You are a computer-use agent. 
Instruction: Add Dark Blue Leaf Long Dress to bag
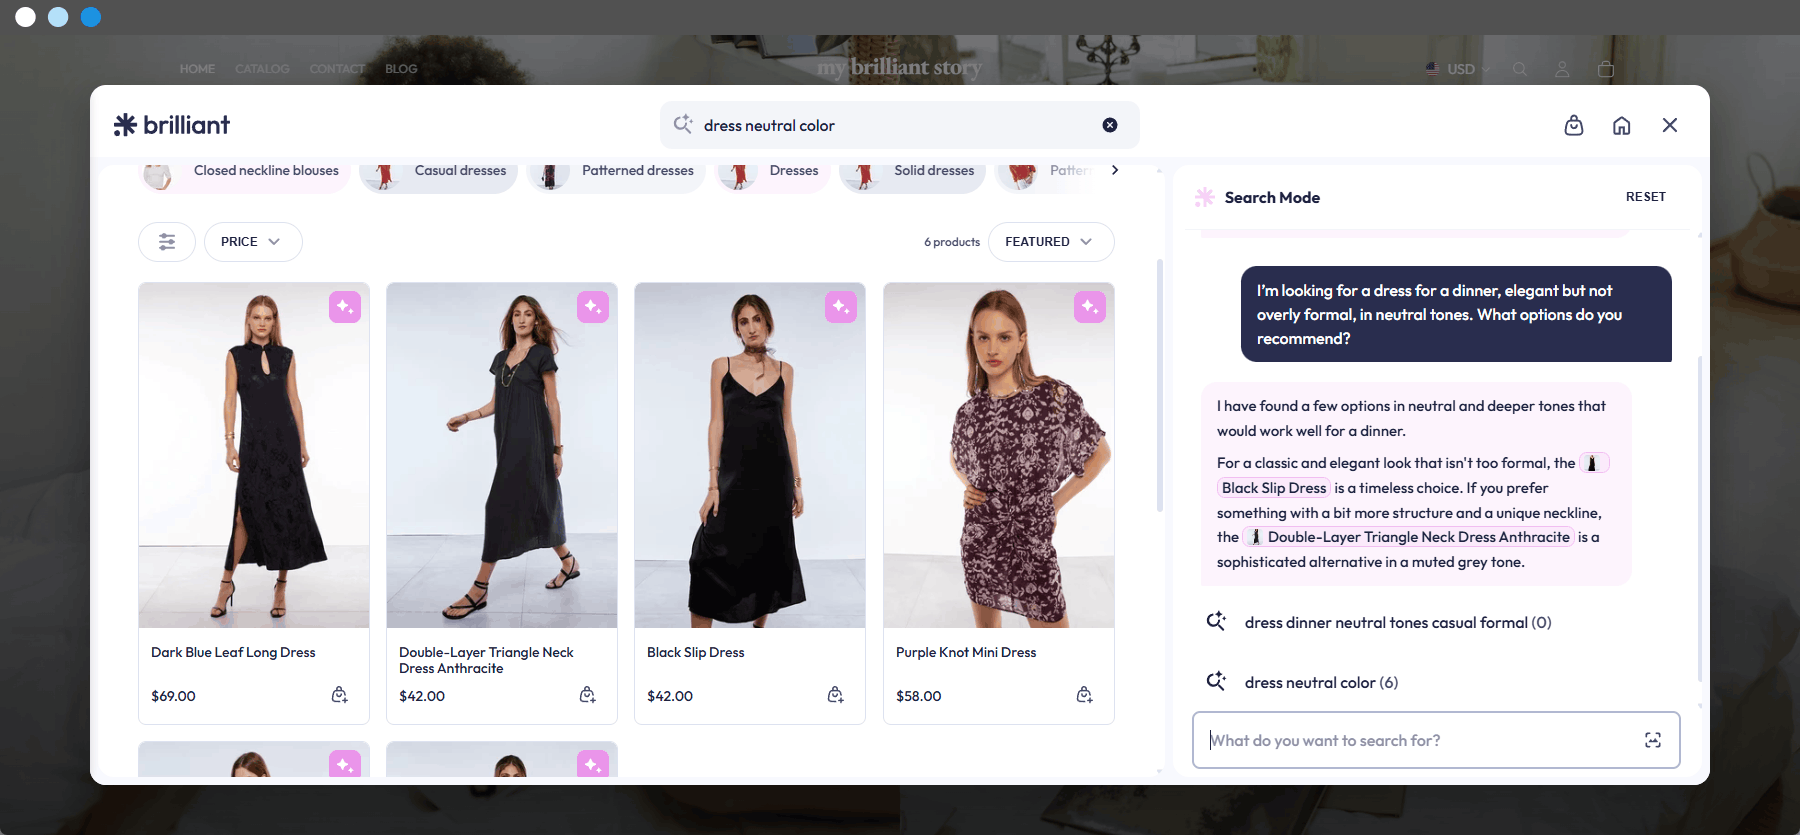tap(340, 695)
